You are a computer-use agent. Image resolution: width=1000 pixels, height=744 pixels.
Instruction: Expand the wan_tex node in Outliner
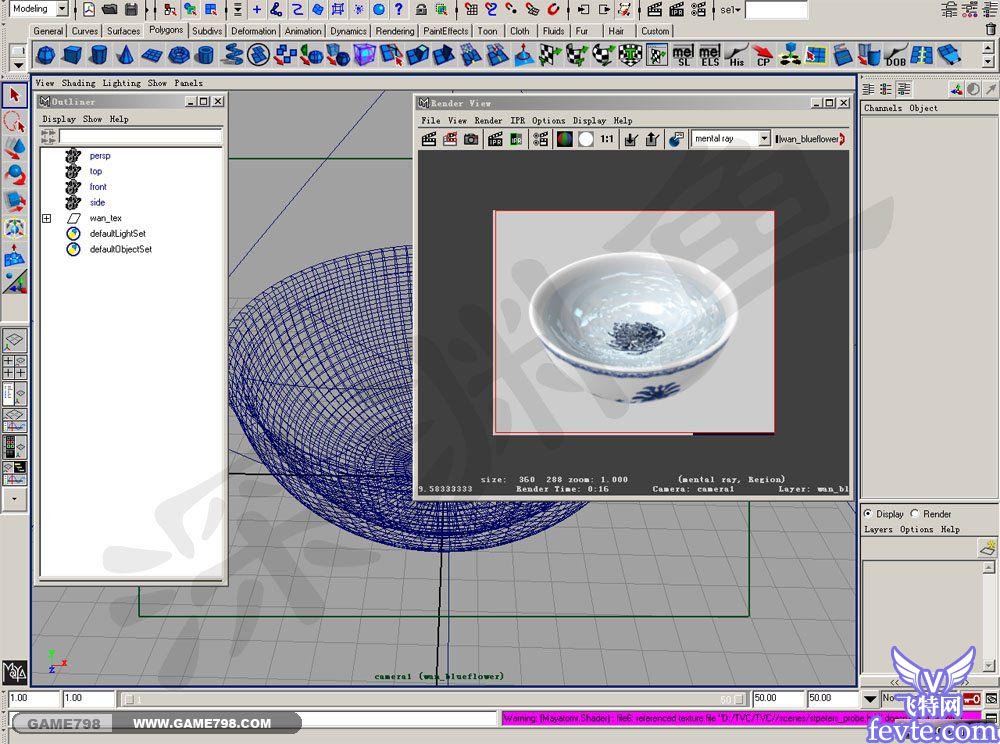pyautogui.click(x=46, y=218)
